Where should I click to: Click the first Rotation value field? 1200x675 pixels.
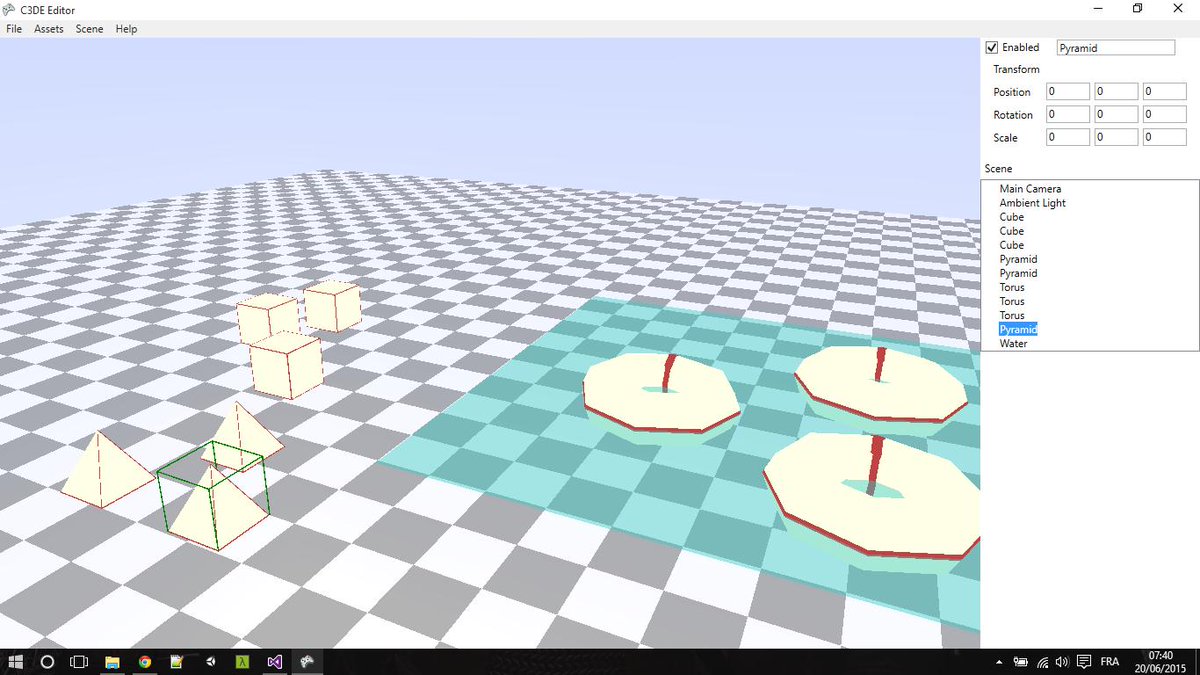(1067, 114)
